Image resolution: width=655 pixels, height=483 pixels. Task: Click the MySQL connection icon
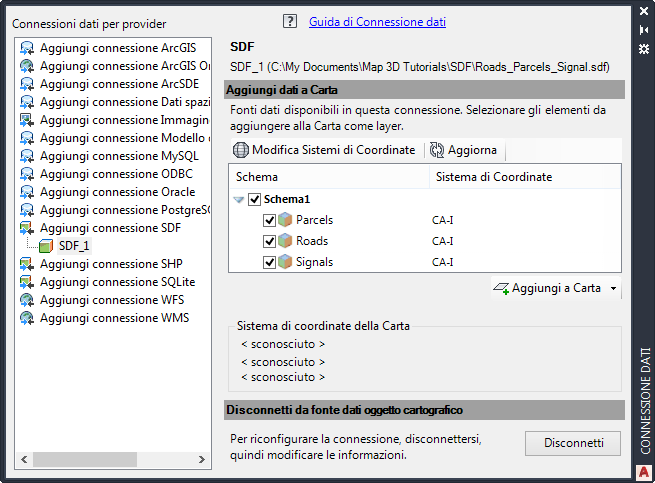point(27,156)
